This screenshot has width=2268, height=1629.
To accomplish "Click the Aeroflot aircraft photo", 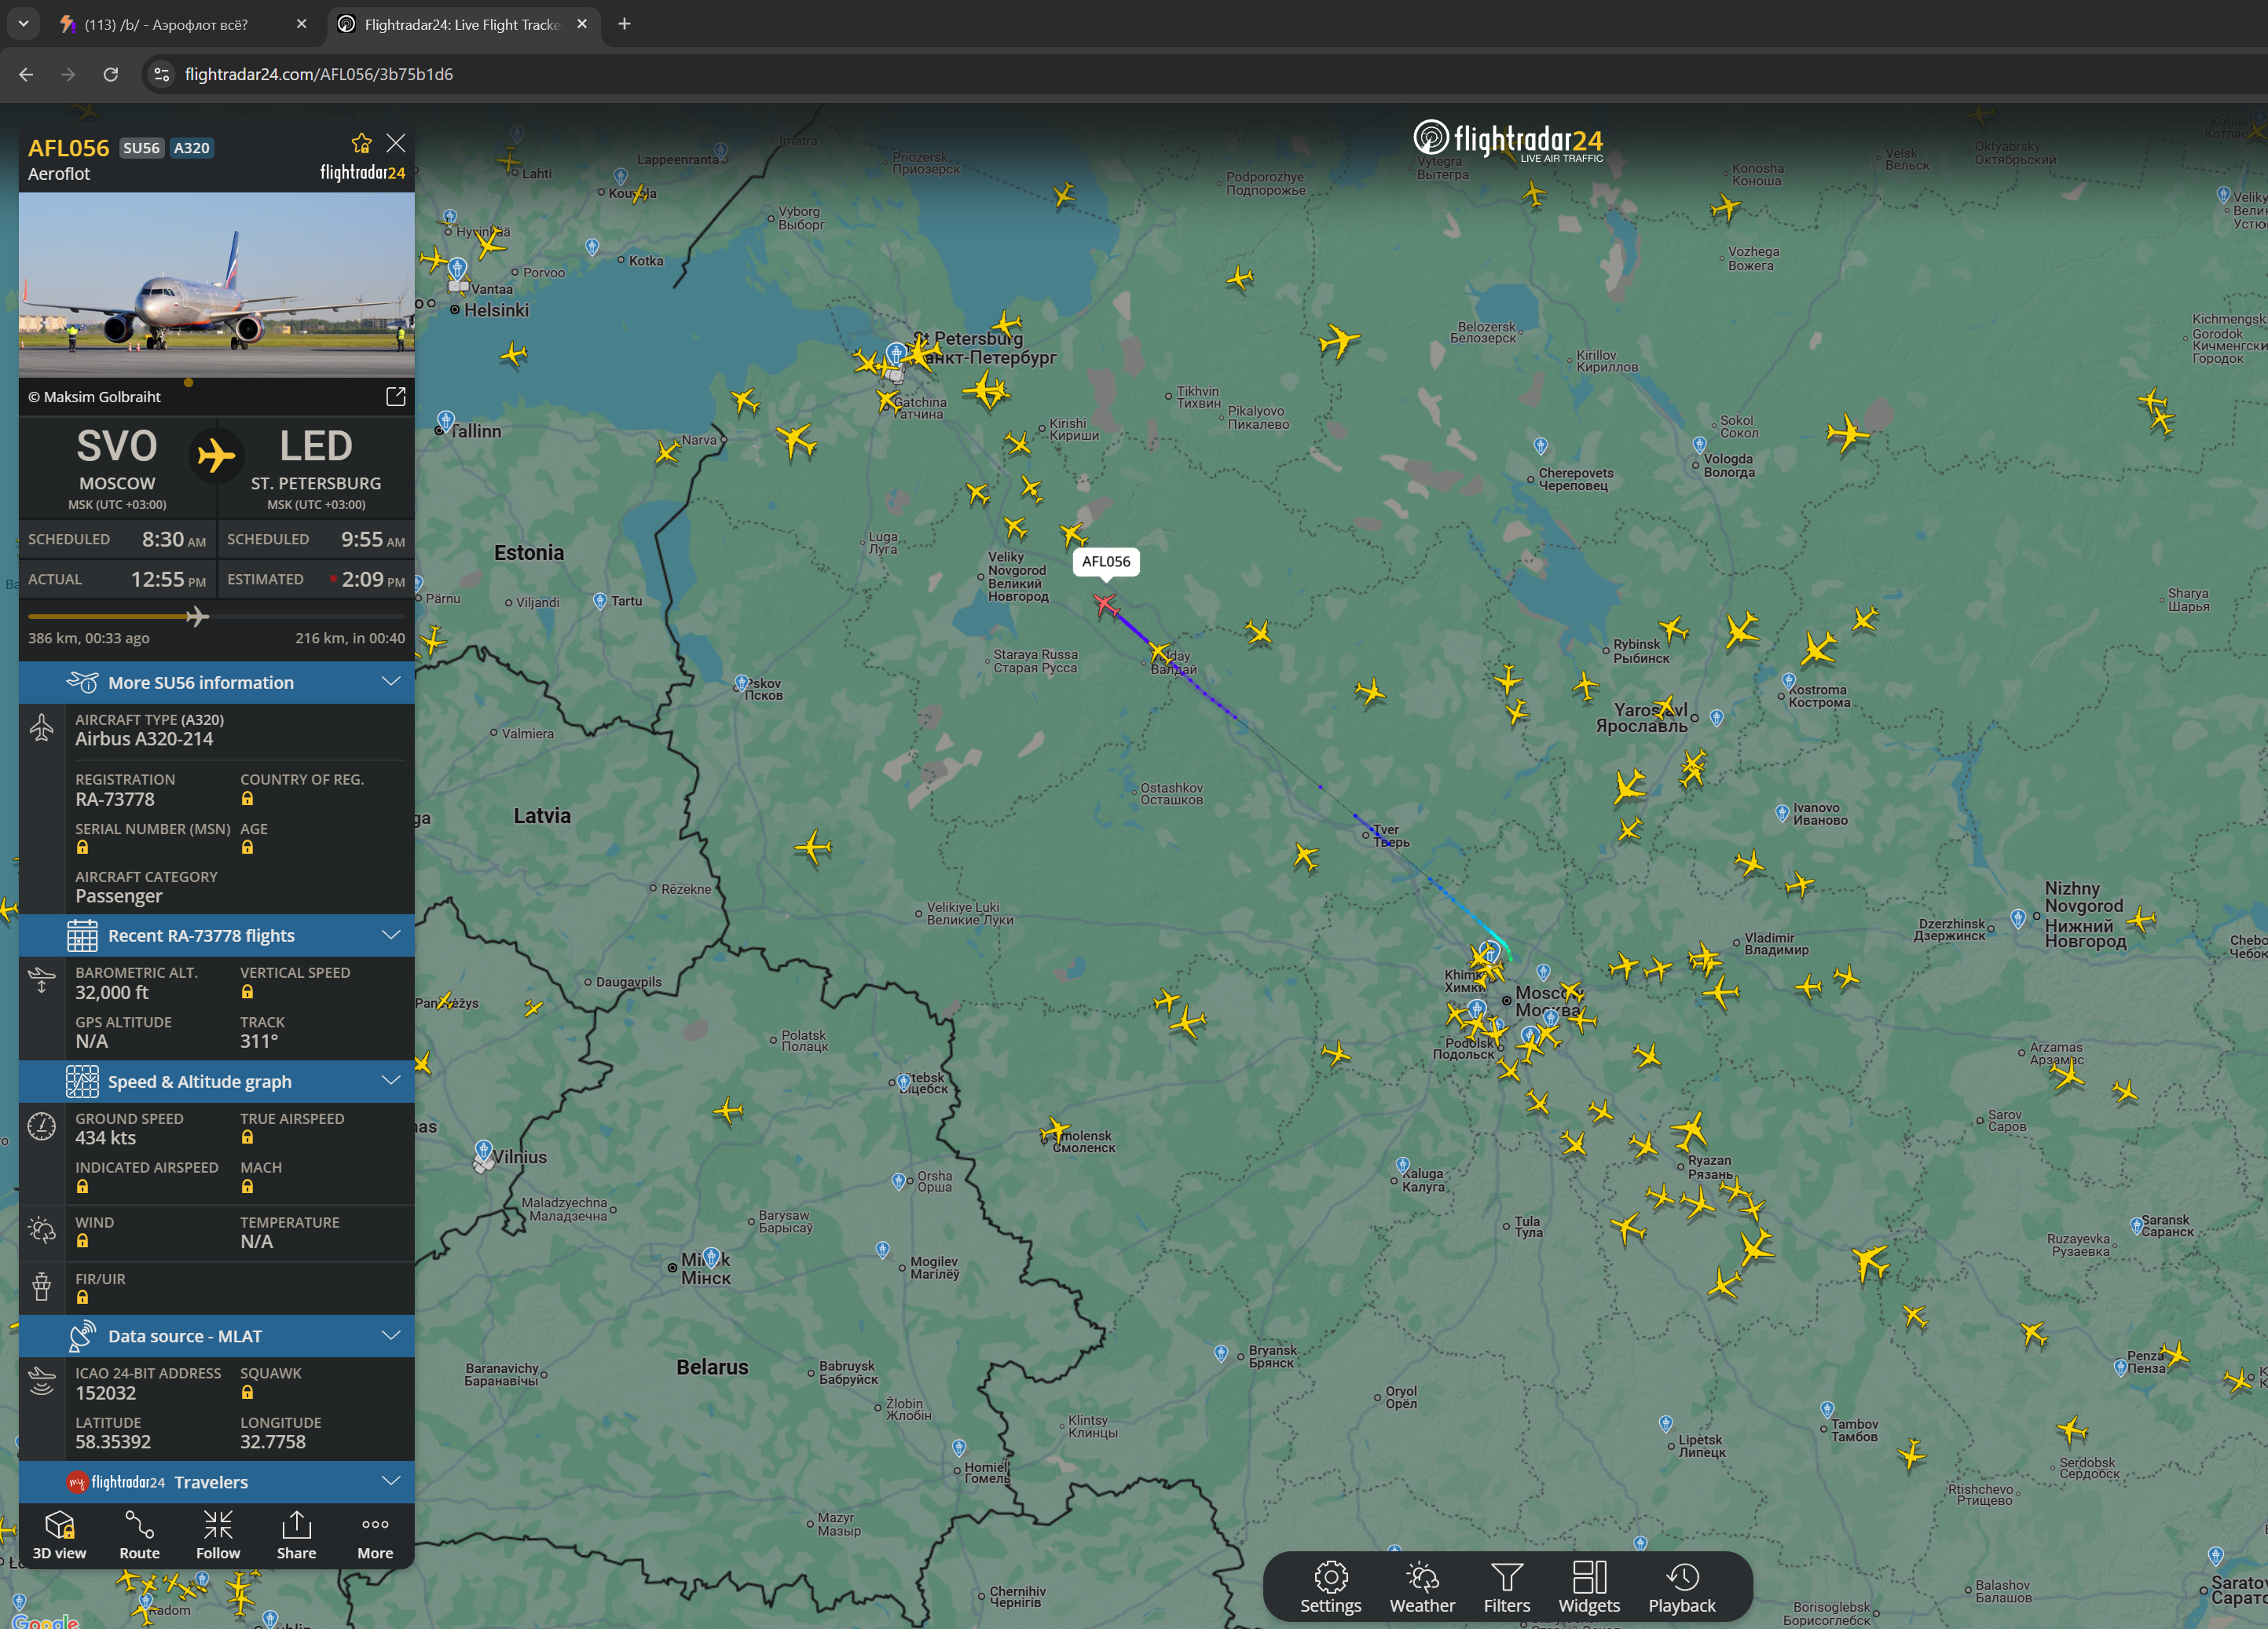I will coord(217,284).
